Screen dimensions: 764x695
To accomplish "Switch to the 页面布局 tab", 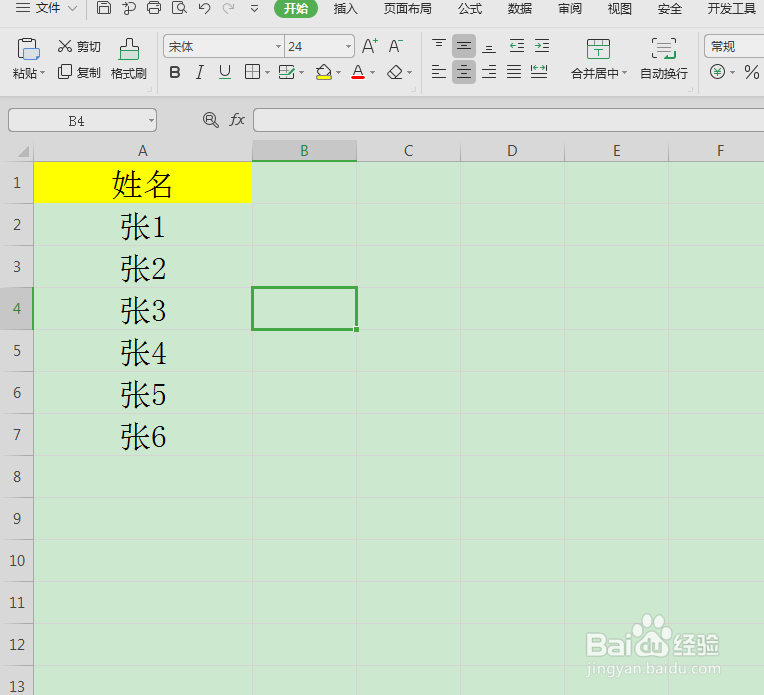I will (x=407, y=8).
